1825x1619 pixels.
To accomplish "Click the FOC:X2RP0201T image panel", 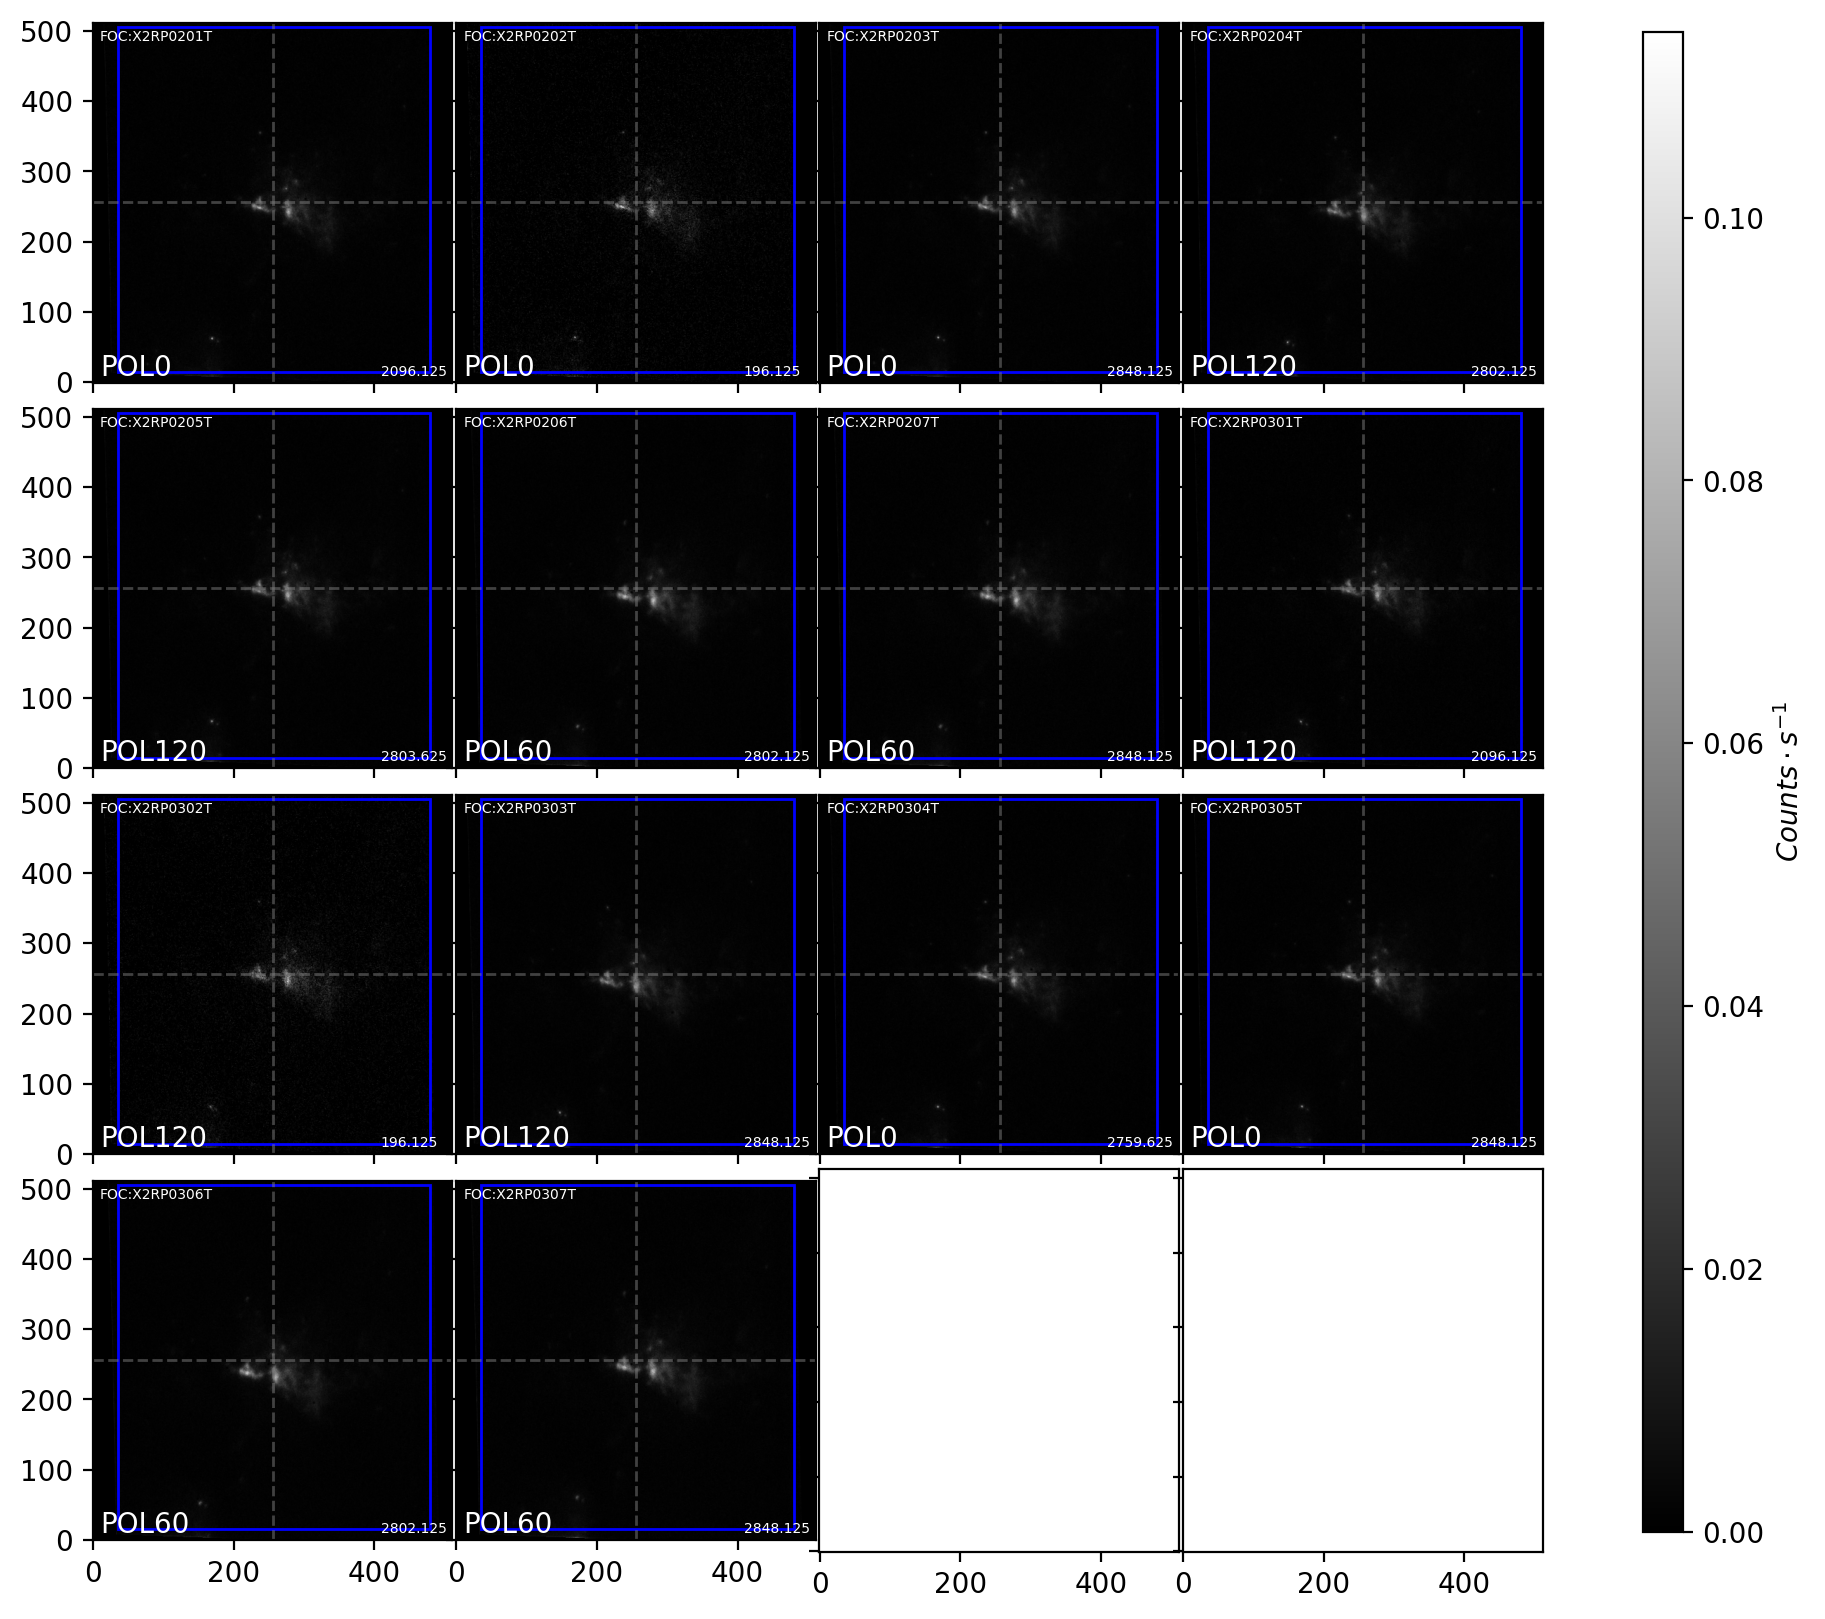I will pyautogui.click(x=273, y=202).
